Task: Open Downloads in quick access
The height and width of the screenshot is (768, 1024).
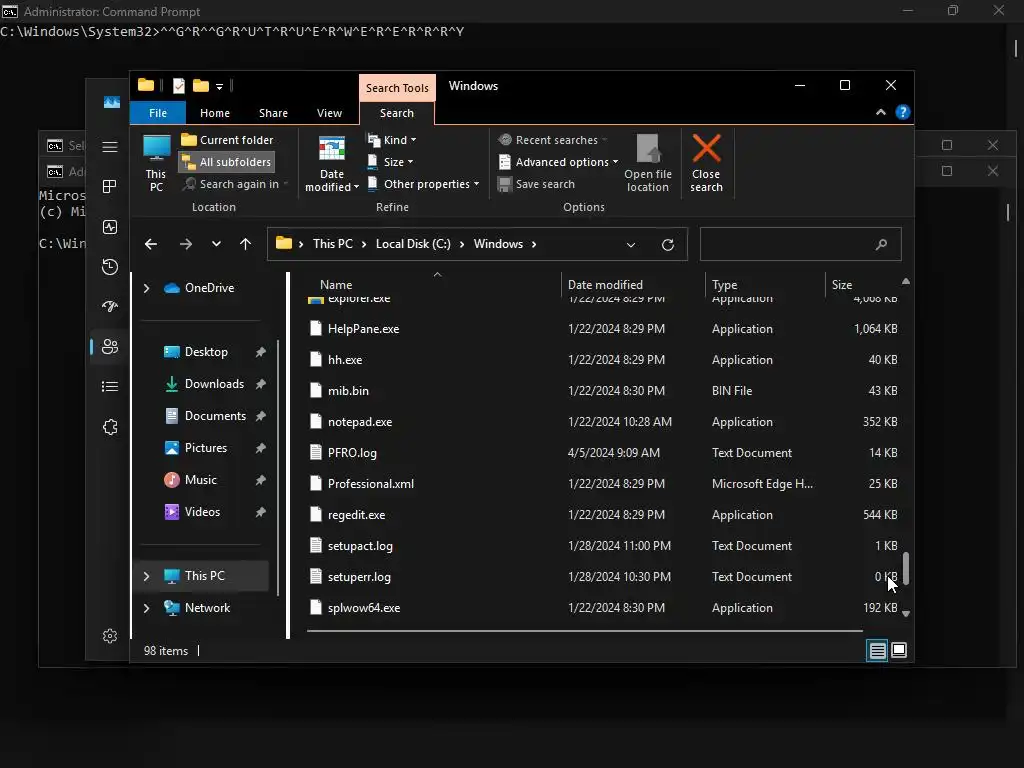Action: (214, 384)
